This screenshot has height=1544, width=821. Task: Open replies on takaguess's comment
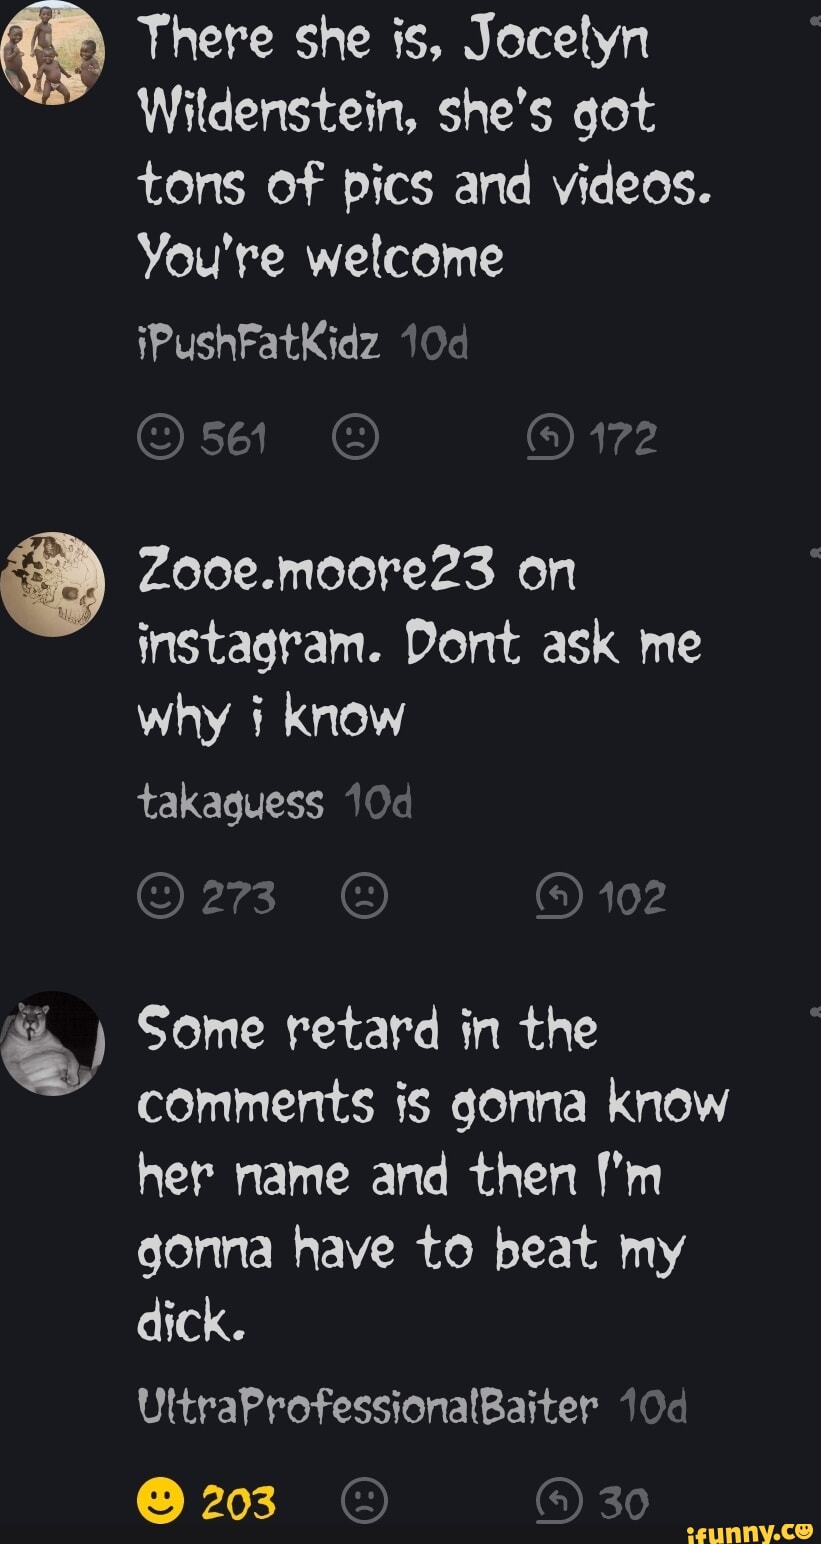[x=557, y=897]
